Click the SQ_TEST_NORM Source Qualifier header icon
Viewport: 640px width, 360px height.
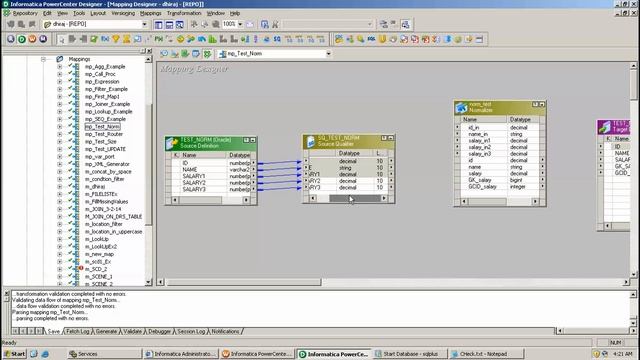[311, 141]
